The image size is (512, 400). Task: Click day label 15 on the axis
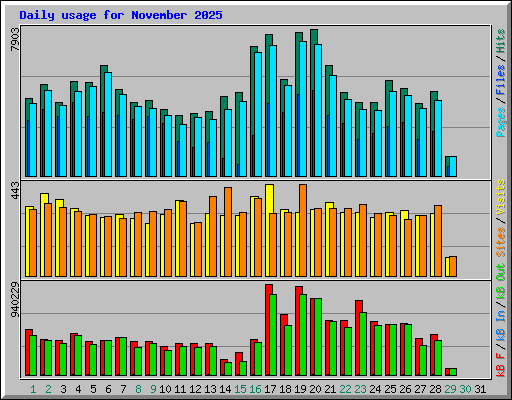pos(240,389)
